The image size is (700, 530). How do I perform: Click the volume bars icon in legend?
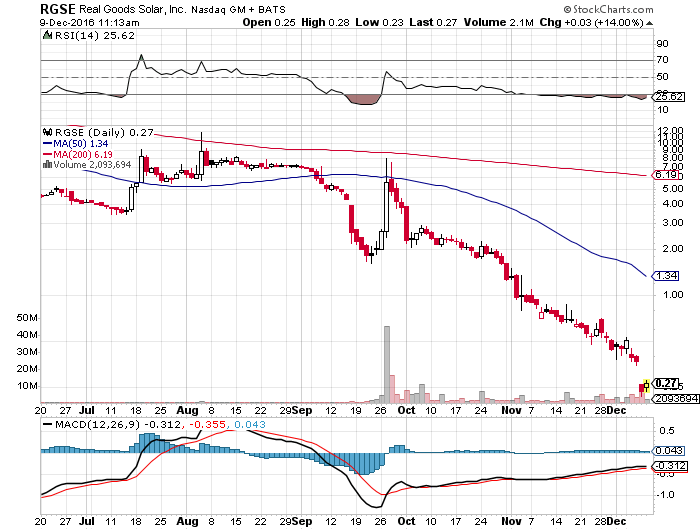coord(46,164)
